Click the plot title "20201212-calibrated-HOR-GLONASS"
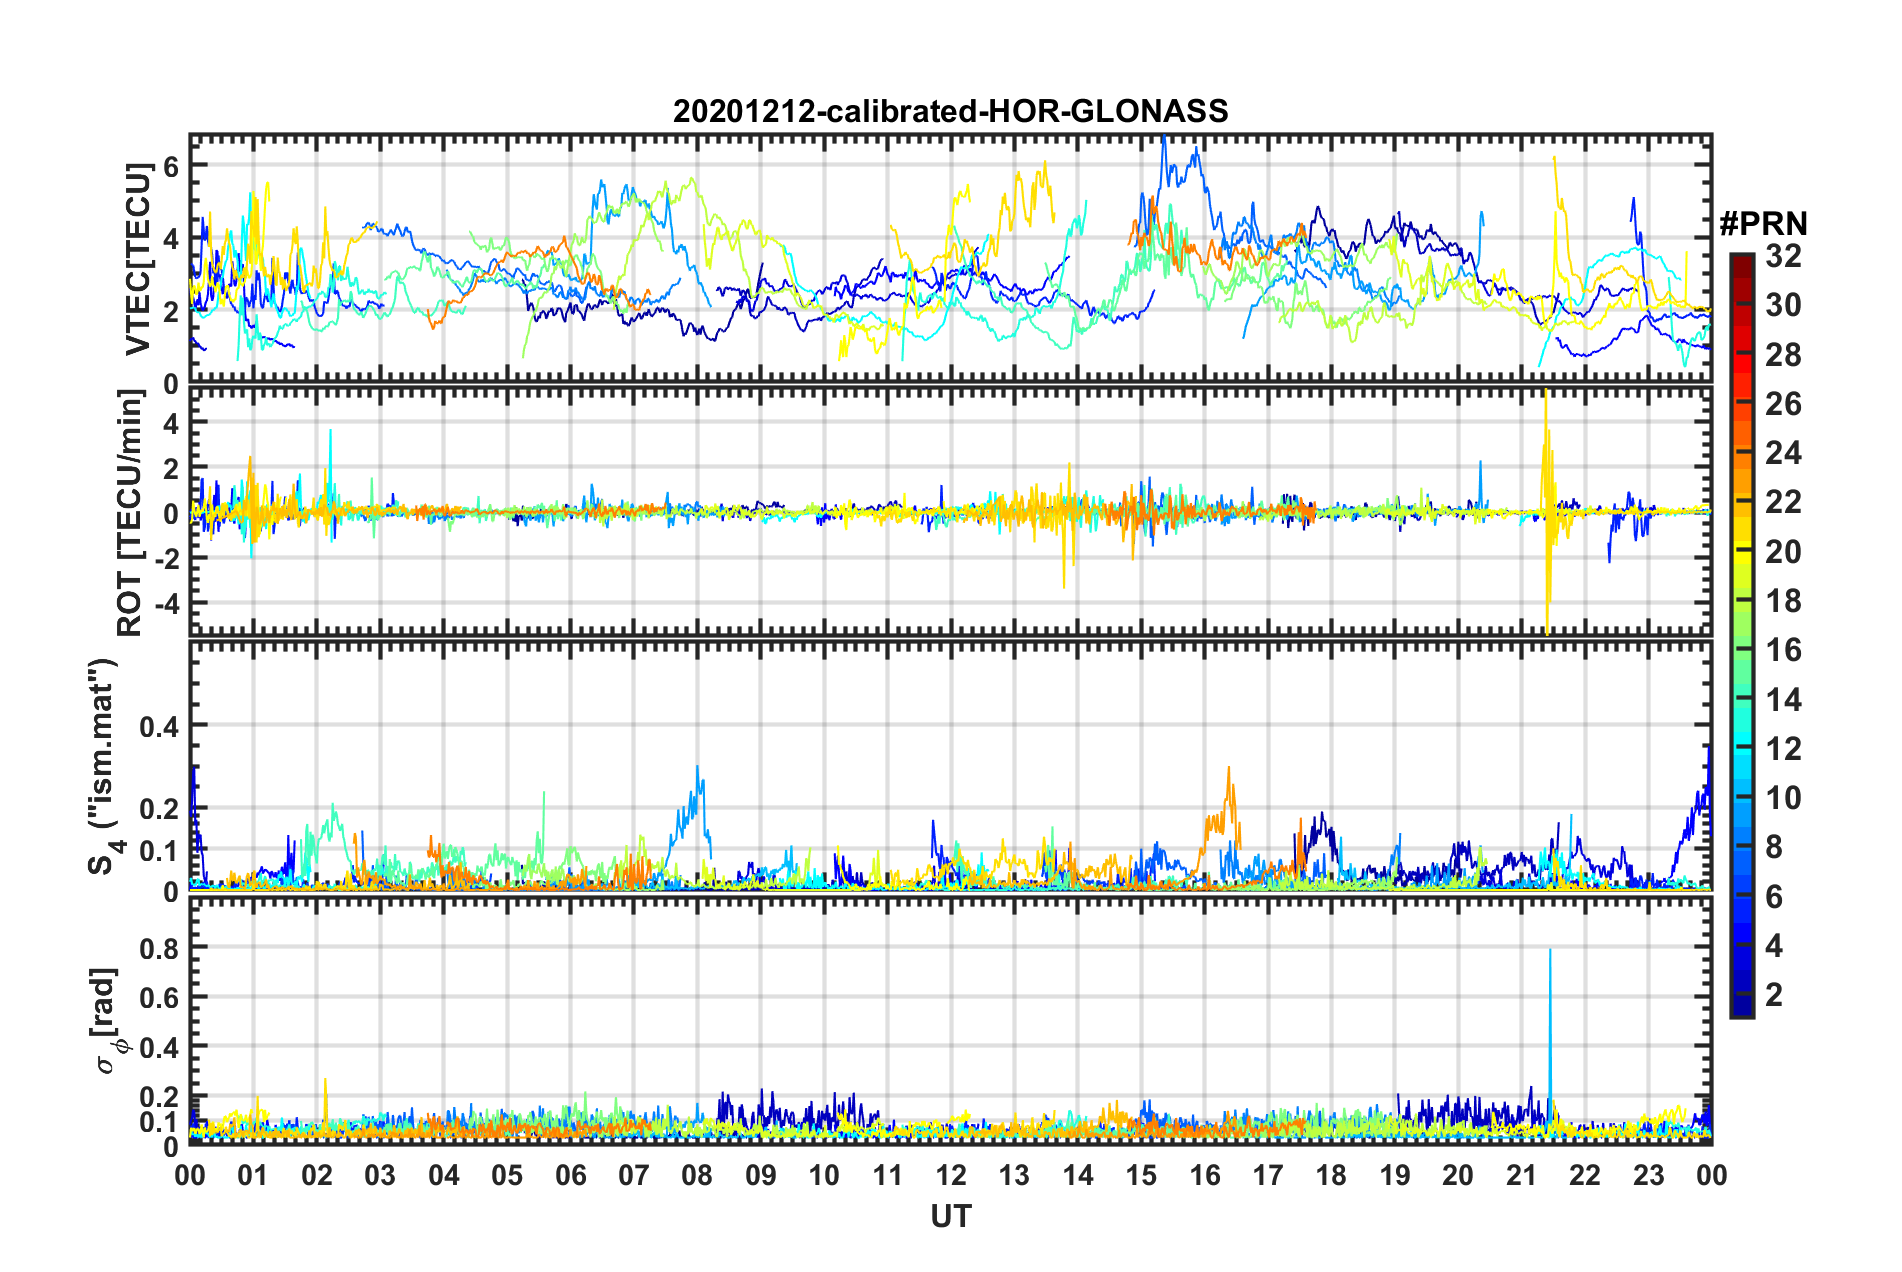This screenshot has width=1902, height=1272. (950, 111)
